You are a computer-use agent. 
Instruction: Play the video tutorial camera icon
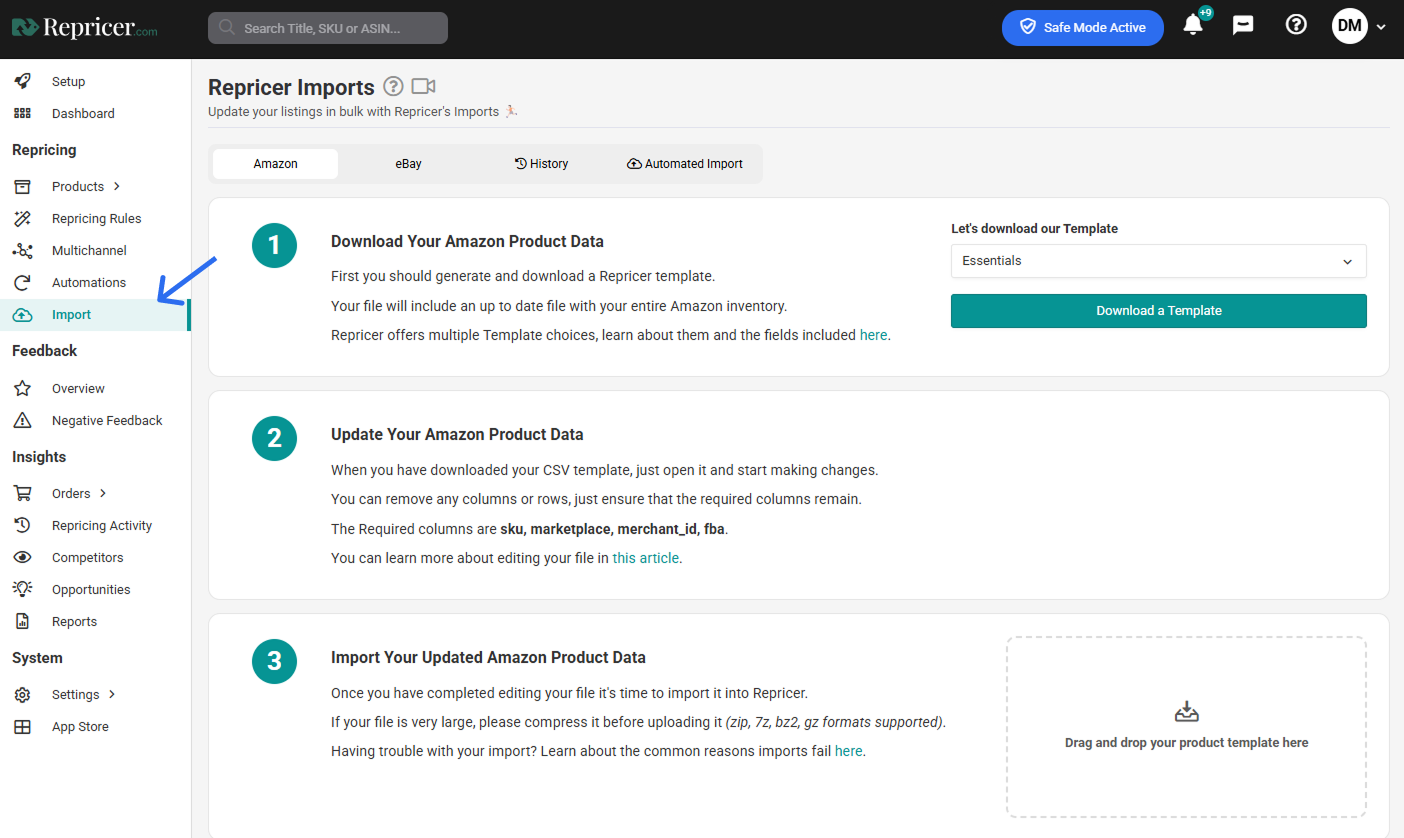424,86
